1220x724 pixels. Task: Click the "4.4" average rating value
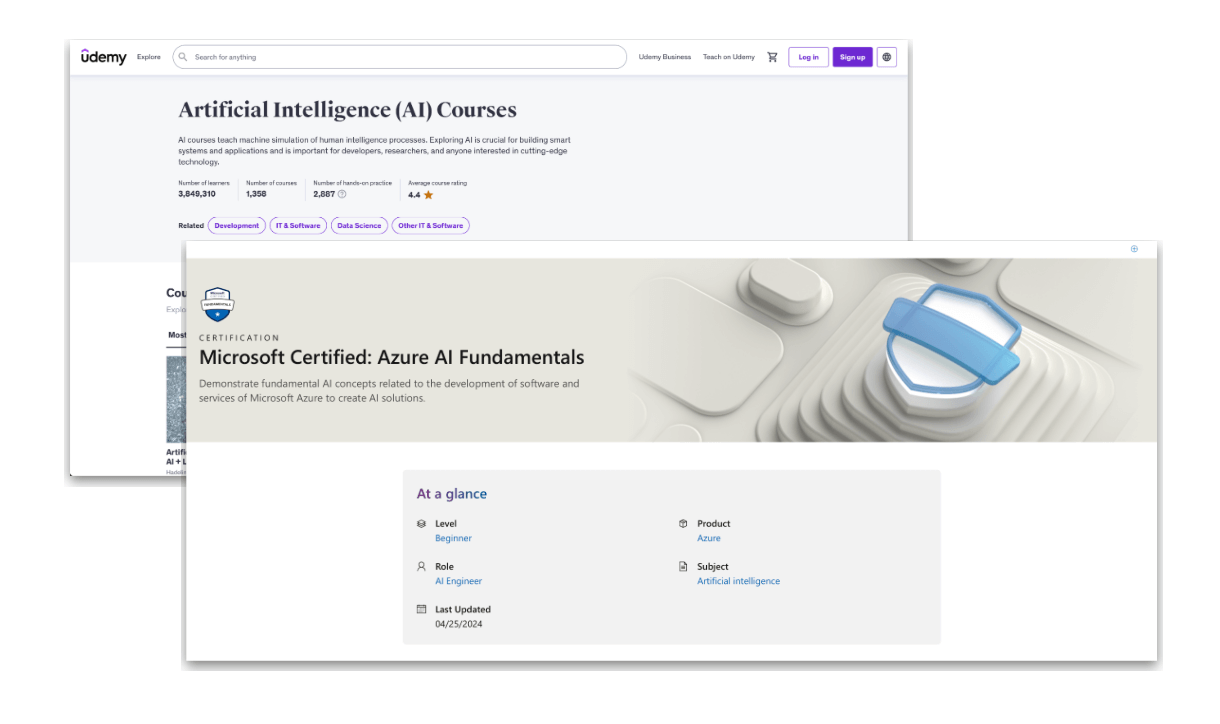click(414, 195)
